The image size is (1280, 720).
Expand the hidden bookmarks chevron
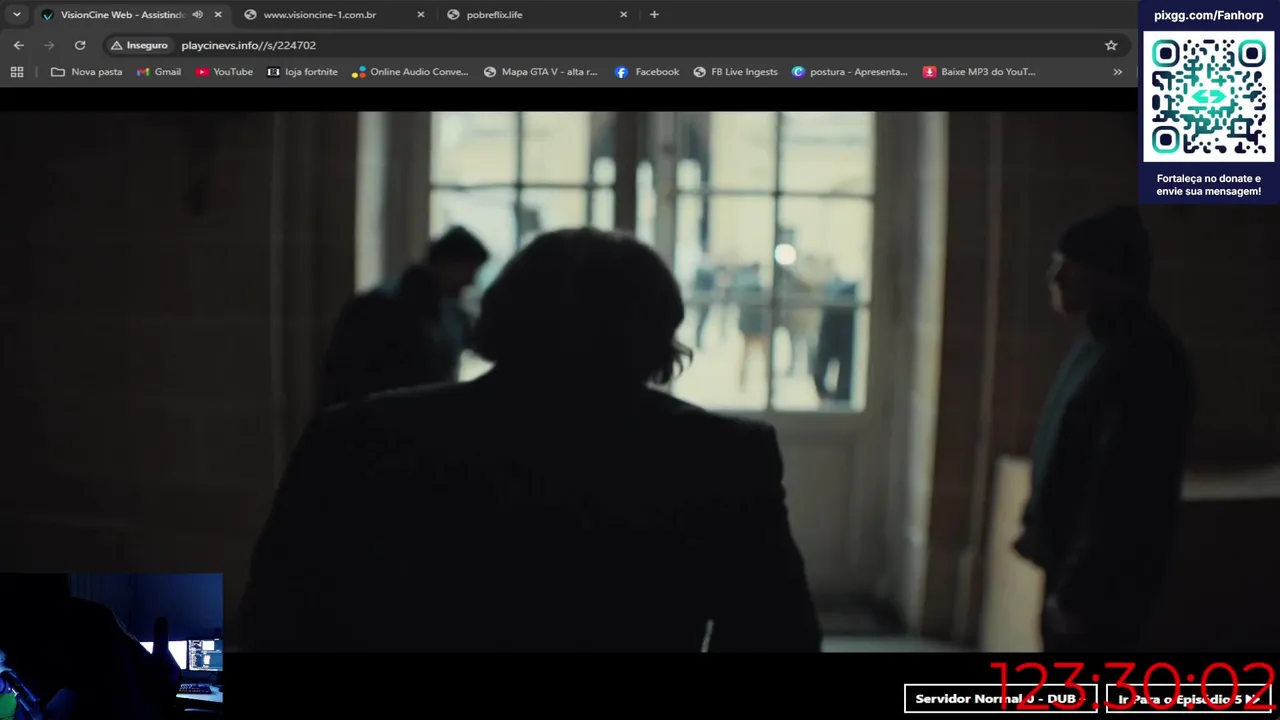1117,72
